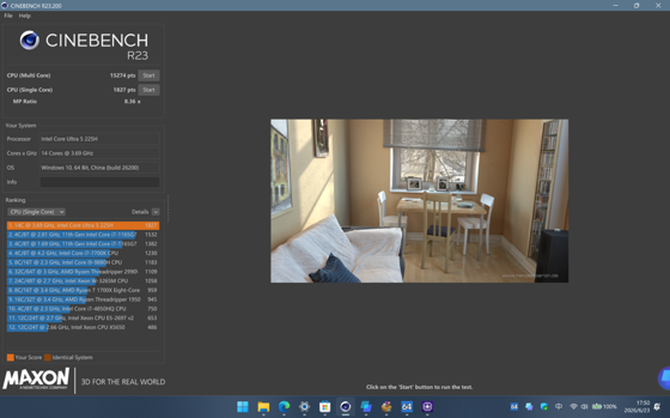This screenshot has height=418, width=670.
Task: Click the Processor field showing Intel Core Ultra 5 225H
Action: pyautogui.click(x=100, y=139)
